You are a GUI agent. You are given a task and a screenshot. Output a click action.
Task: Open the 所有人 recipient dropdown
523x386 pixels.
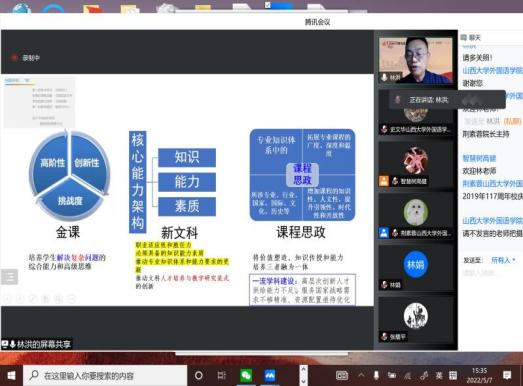coord(503,260)
